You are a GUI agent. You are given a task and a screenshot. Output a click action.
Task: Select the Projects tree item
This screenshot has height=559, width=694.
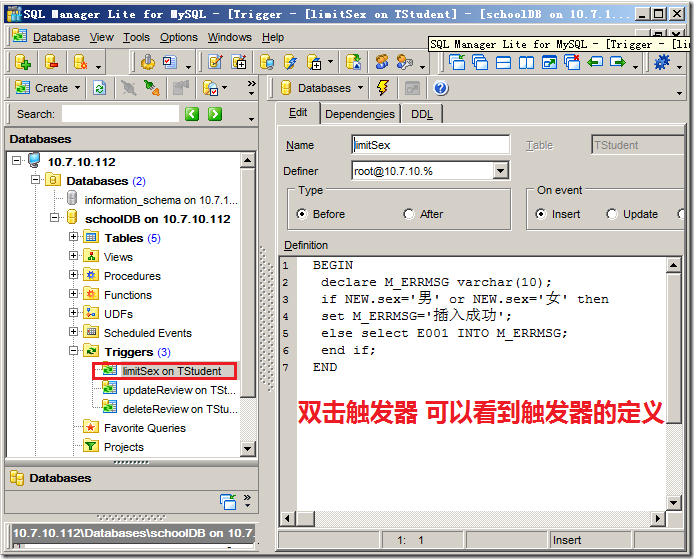click(x=123, y=447)
